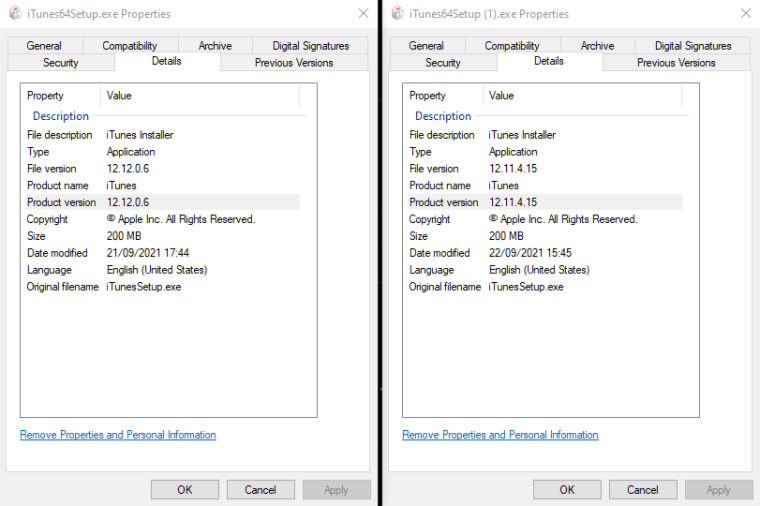Click Value column header in iTunes64Setup.exe window
This screenshot has height=506, width=760.
[200, 95]
